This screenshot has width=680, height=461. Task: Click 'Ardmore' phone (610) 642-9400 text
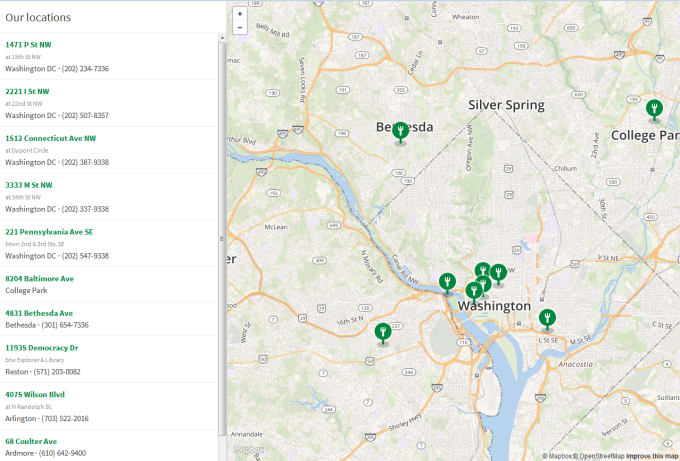coord(62,453)
